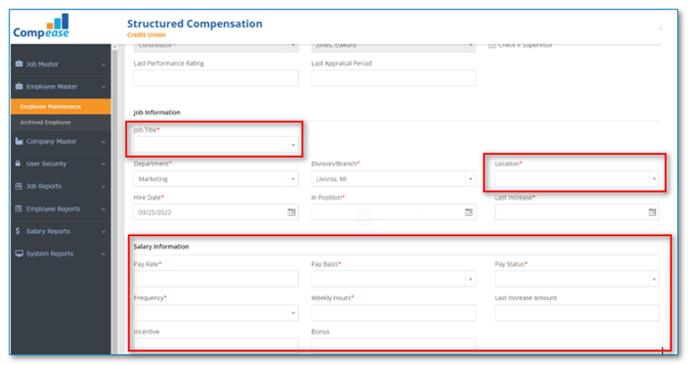Click the Last Increase Amount field
688x365 pixels.
point(577,313)
